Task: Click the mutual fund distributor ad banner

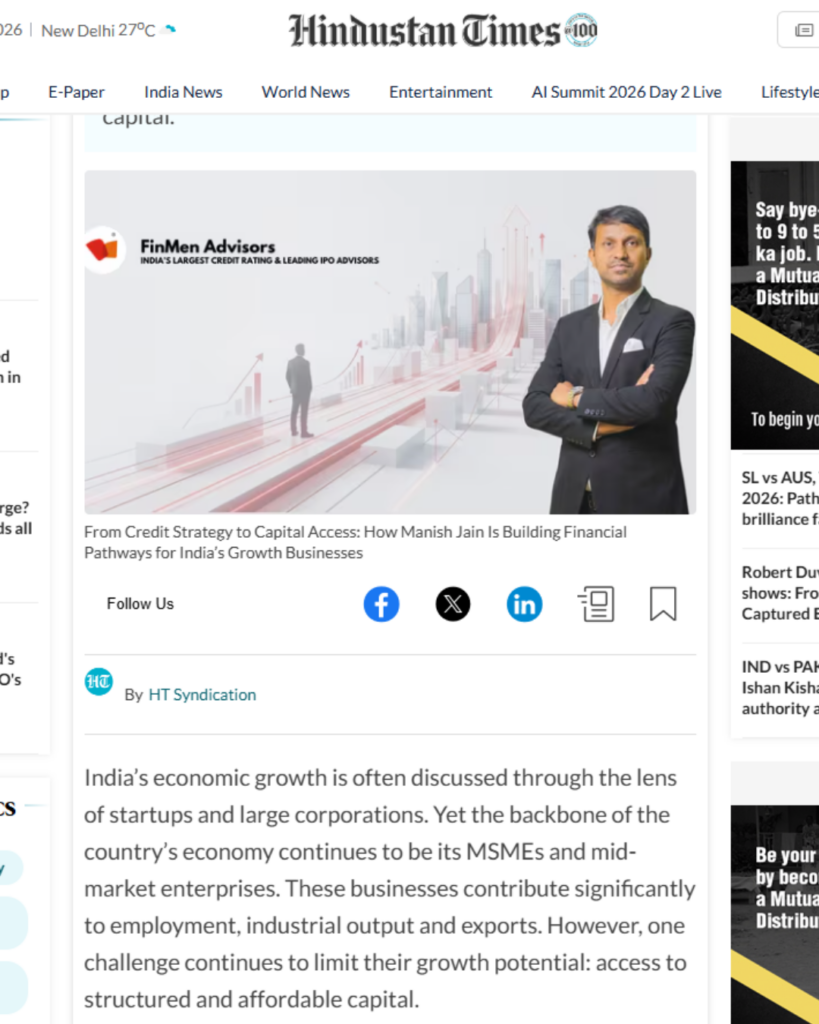Action: (x=775, y=305)
